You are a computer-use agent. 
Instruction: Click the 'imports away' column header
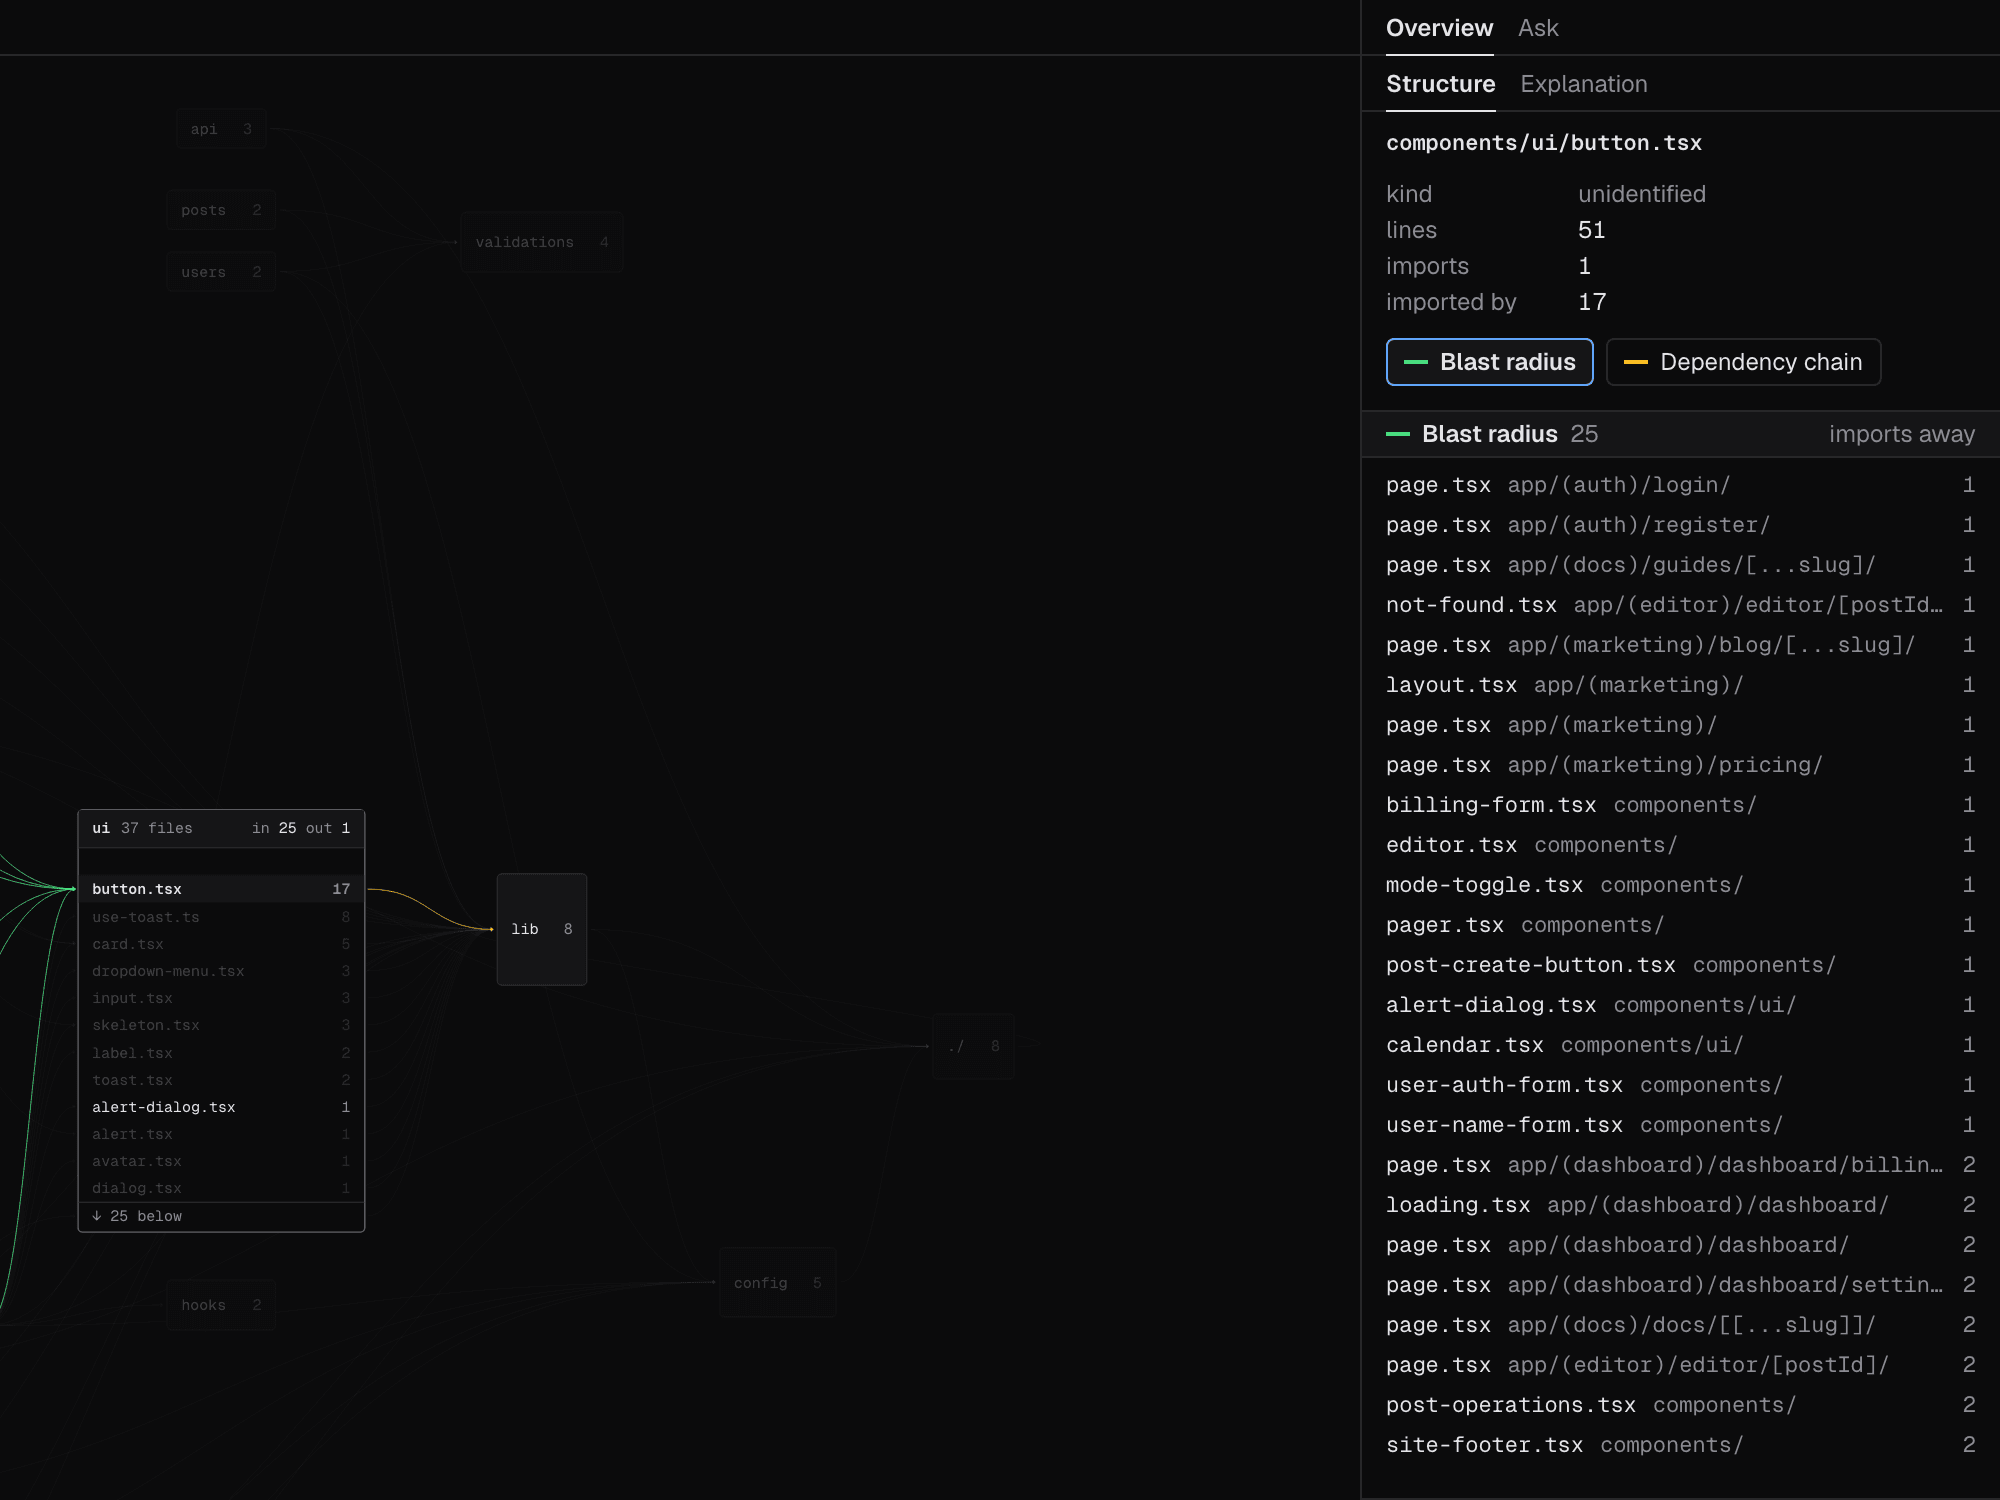[1901, 434]
